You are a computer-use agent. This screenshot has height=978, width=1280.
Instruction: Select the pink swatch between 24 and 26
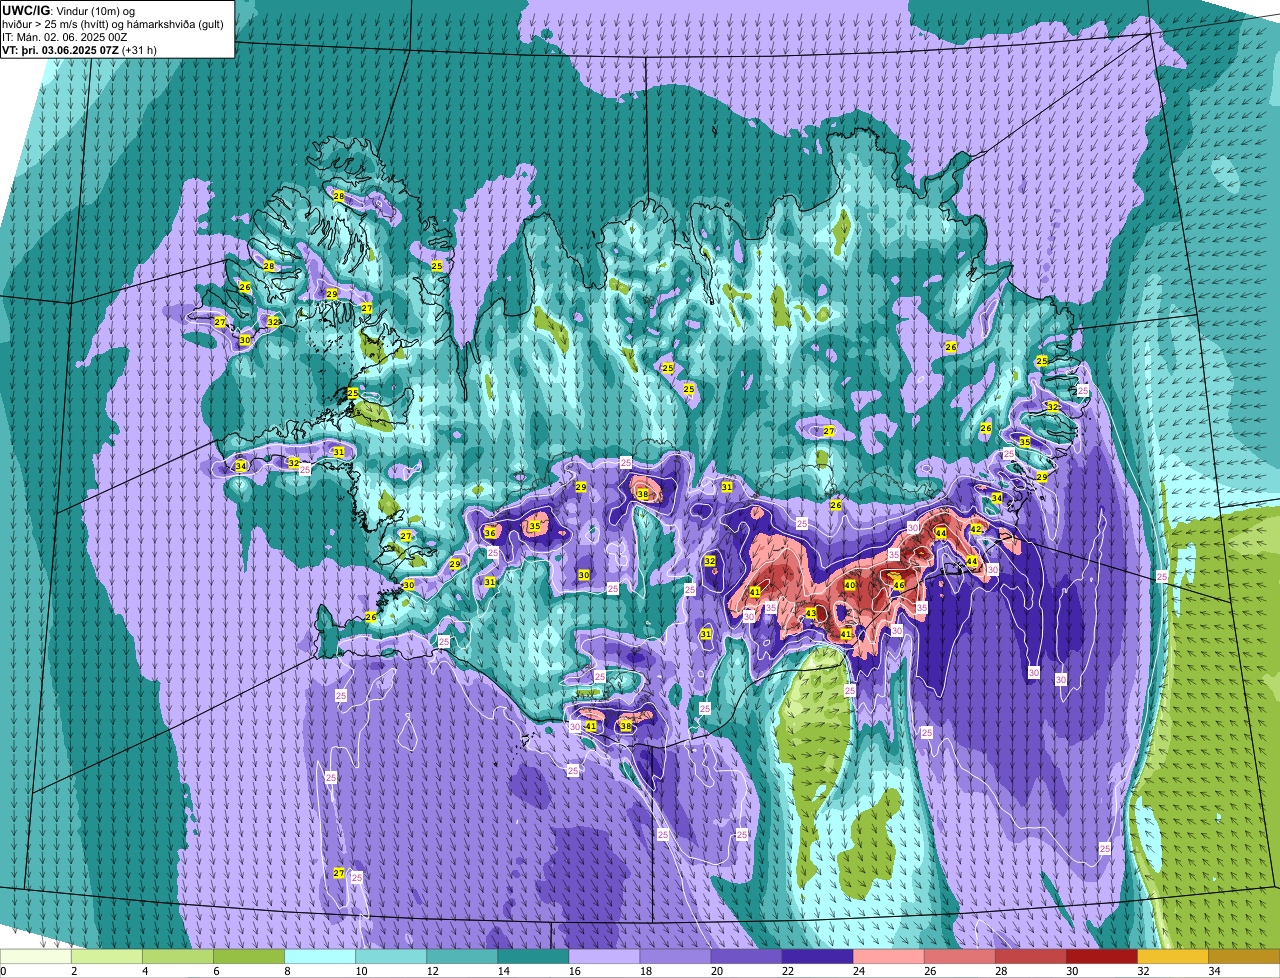pyautogui.click(x=888, y=957)
